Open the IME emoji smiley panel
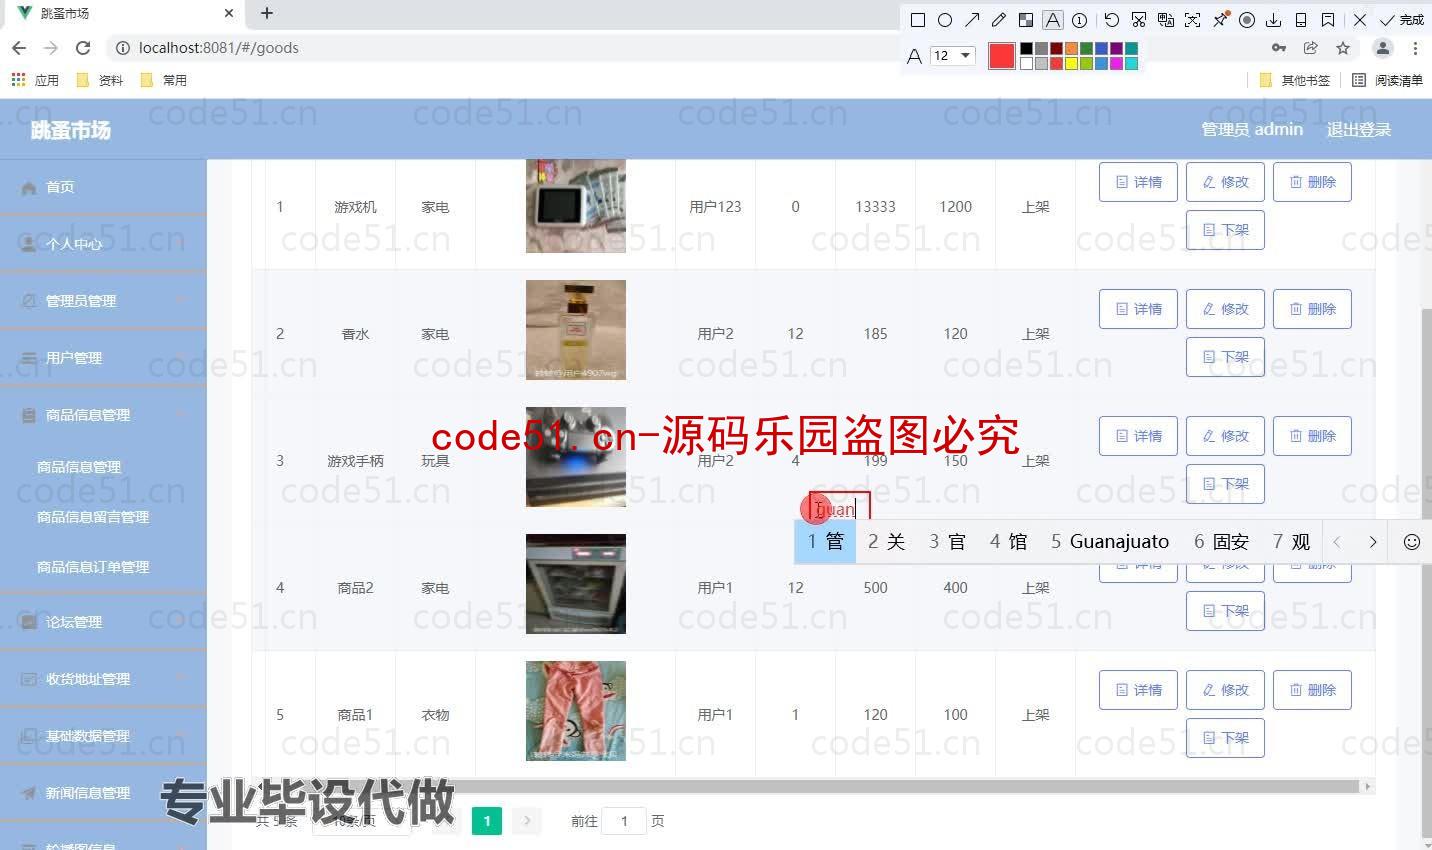Screen dimensions: 1432x850 [1411, 542]
